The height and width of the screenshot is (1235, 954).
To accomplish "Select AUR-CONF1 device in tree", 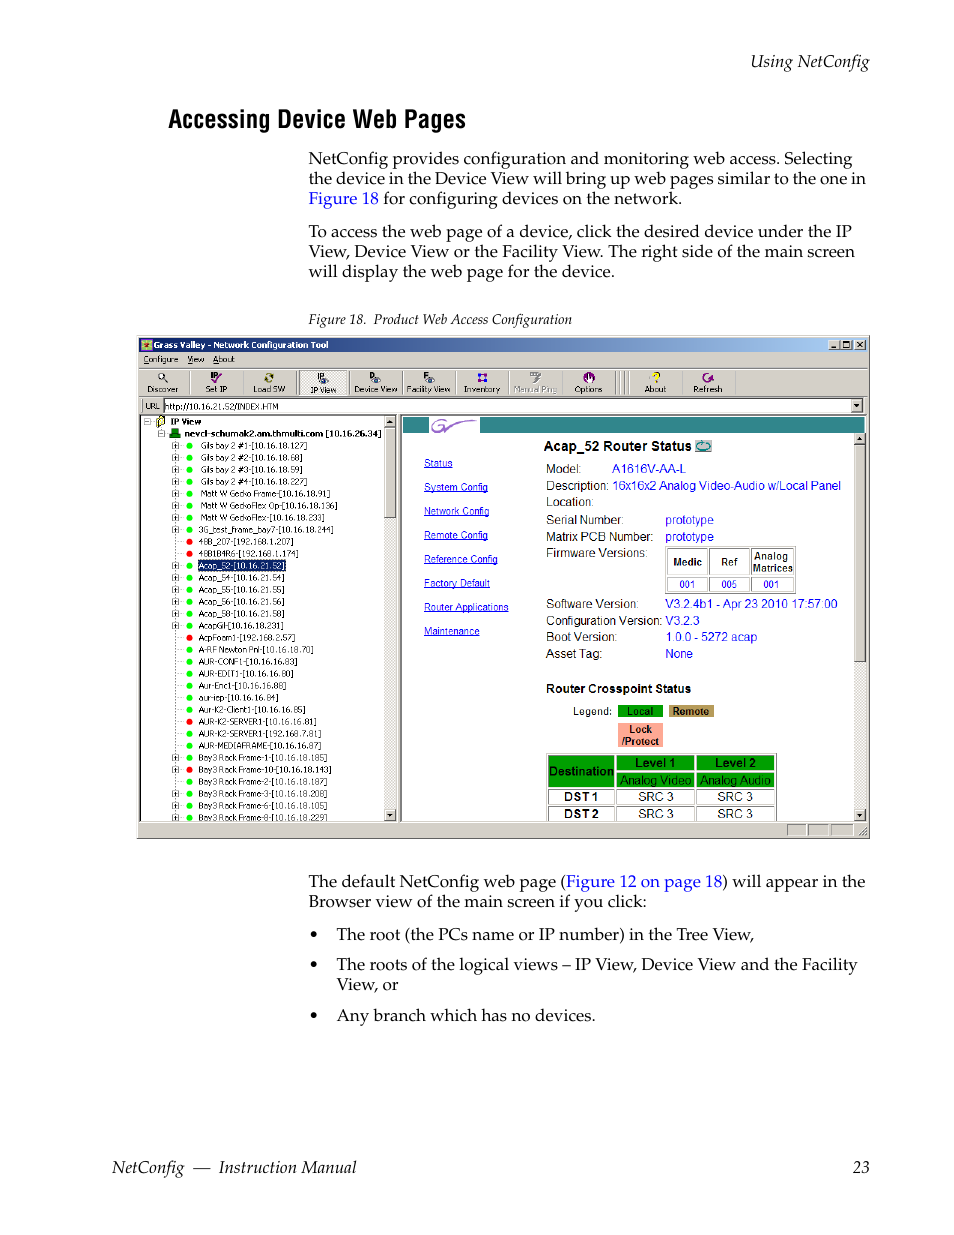I will pos(247,662).
